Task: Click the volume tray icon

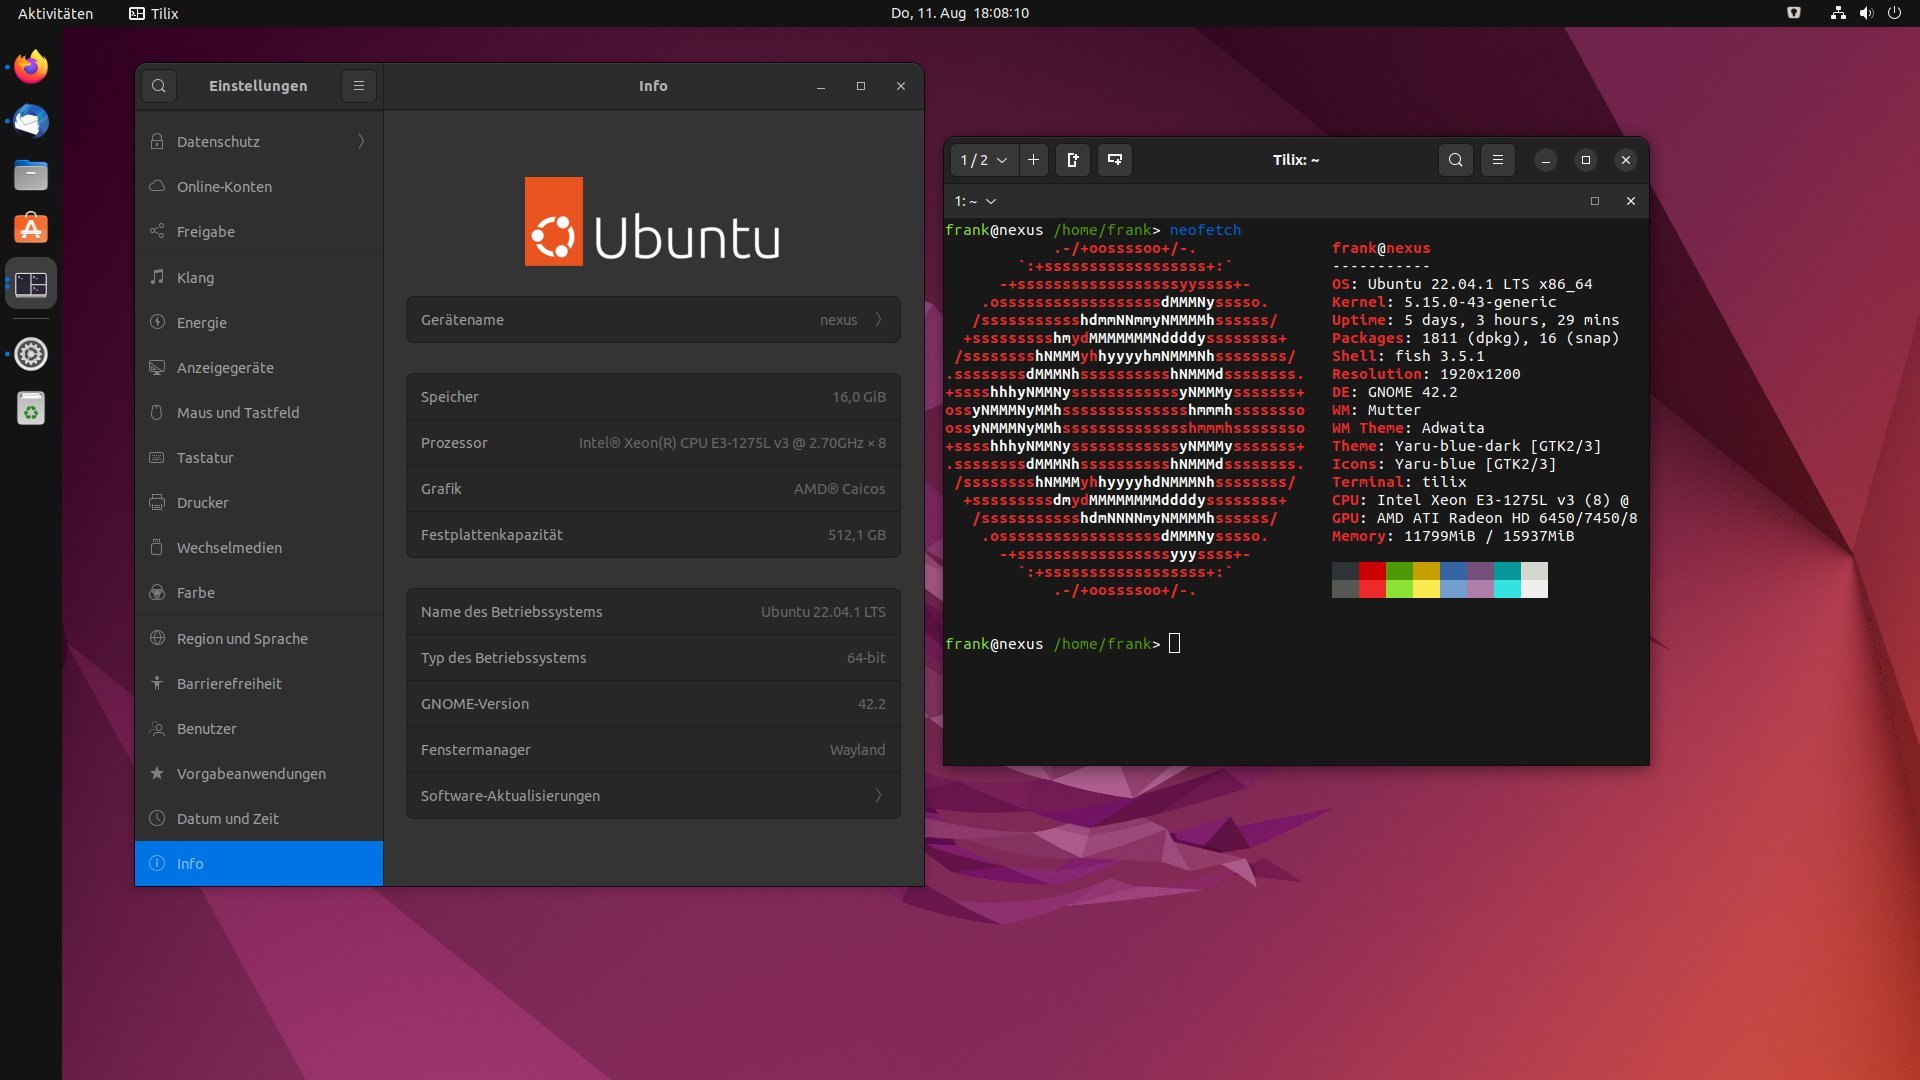Action: (x=1866, y=13)
